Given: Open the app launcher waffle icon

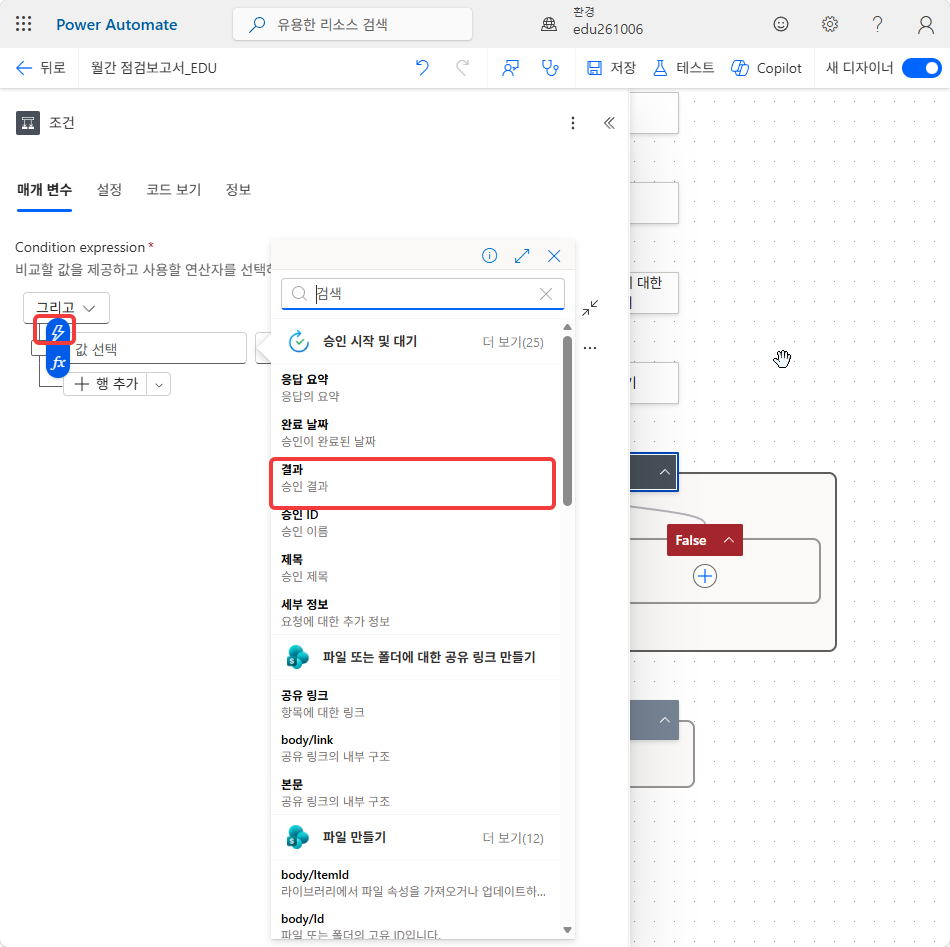Looking at the screenshot, I should tap(24, 24).
